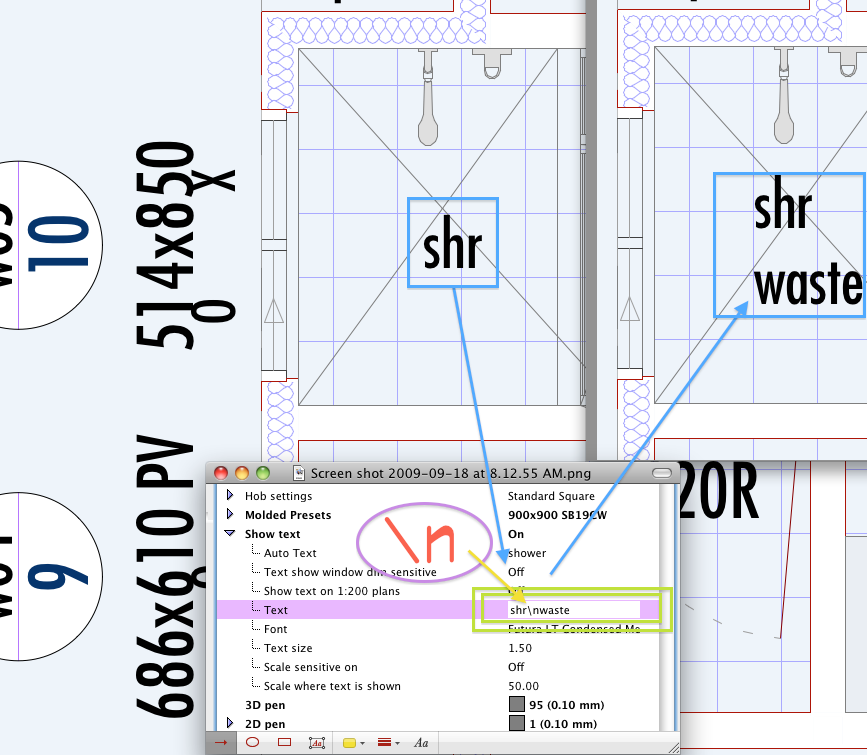Select the Auto Text parameter row
The height and width of the screenshot is (755, 867).
290,553
